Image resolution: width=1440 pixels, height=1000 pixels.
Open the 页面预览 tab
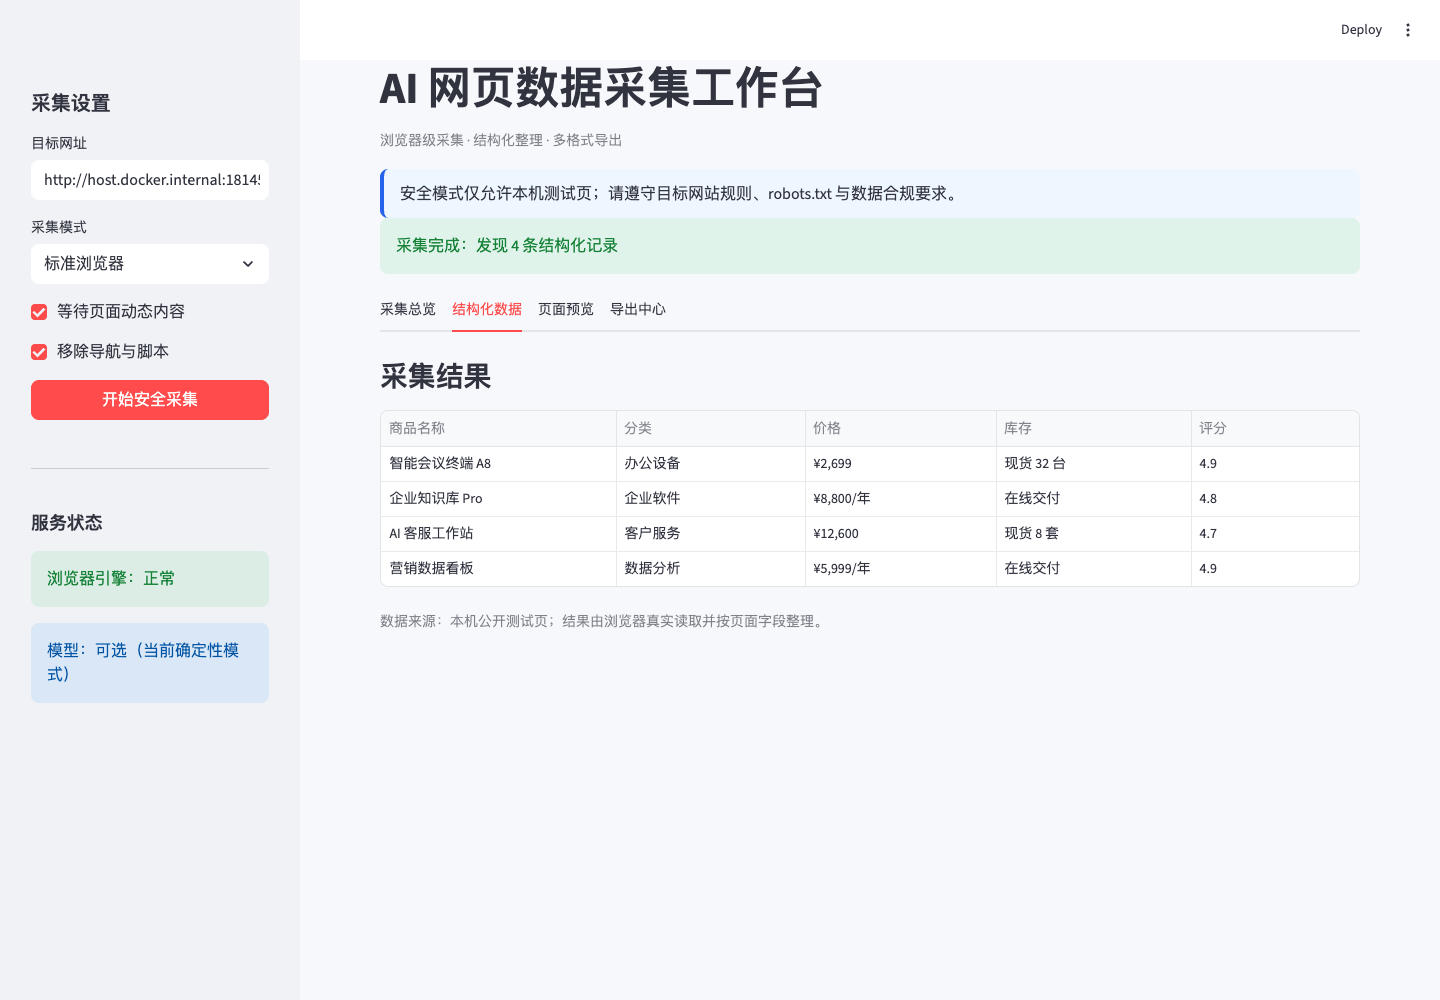pos(566,309)
